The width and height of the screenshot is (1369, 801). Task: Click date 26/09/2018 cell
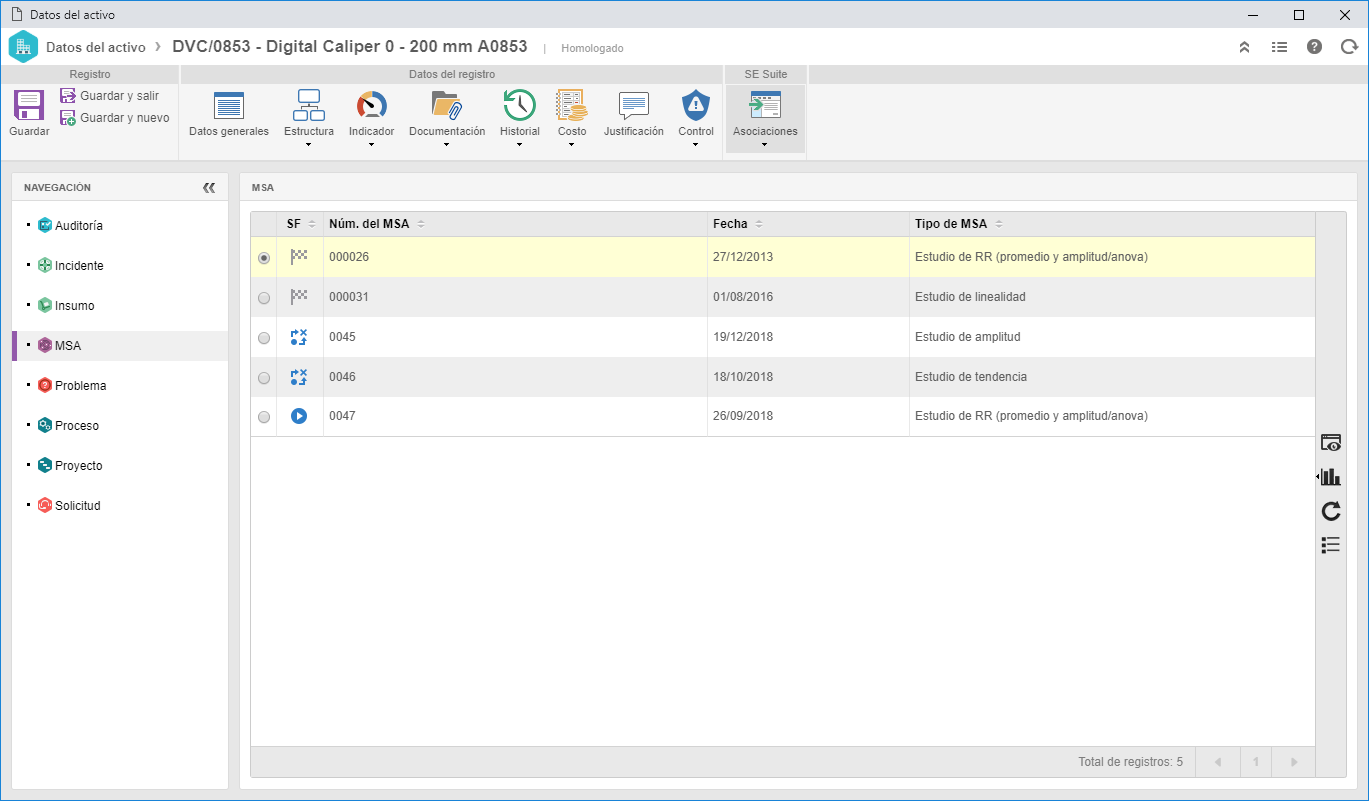(808, 416)
